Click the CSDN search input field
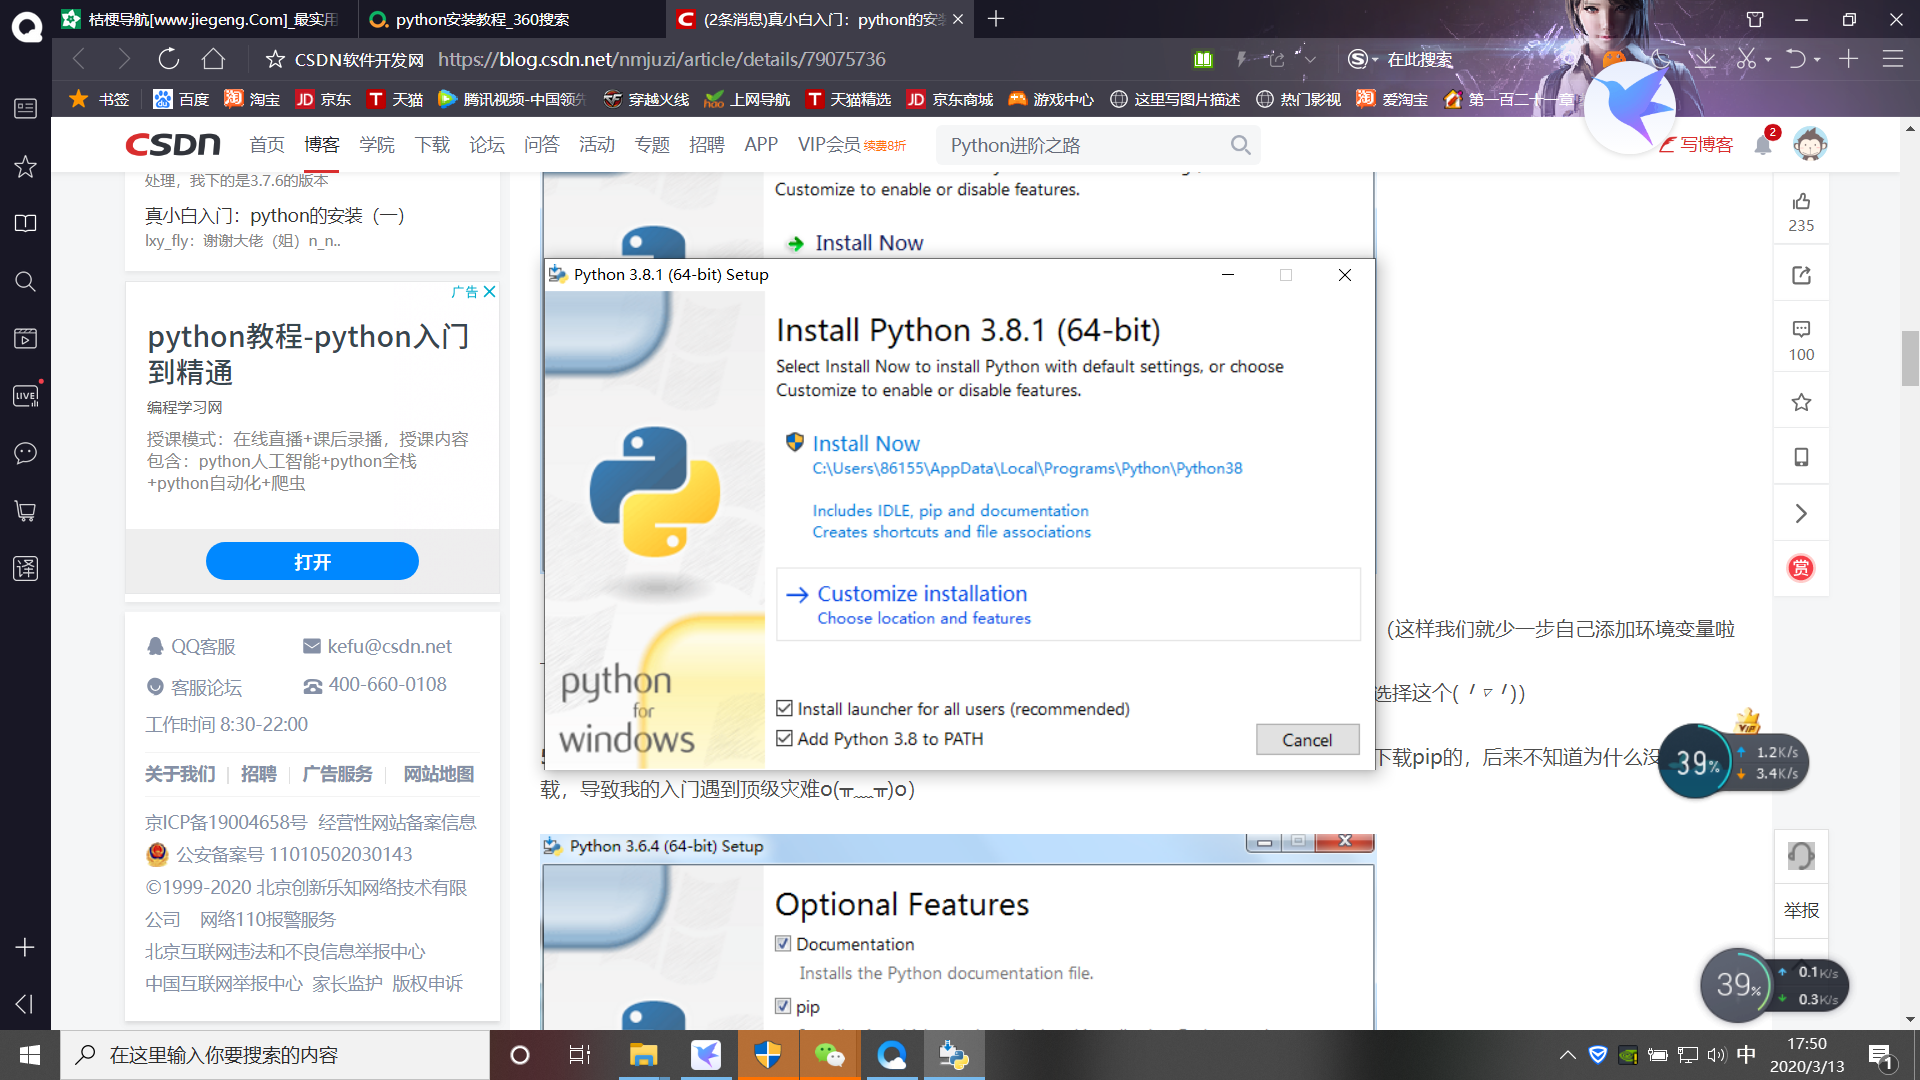Image resolution: width=1920 pixels, height=1080 pixels. (1080, 145)
